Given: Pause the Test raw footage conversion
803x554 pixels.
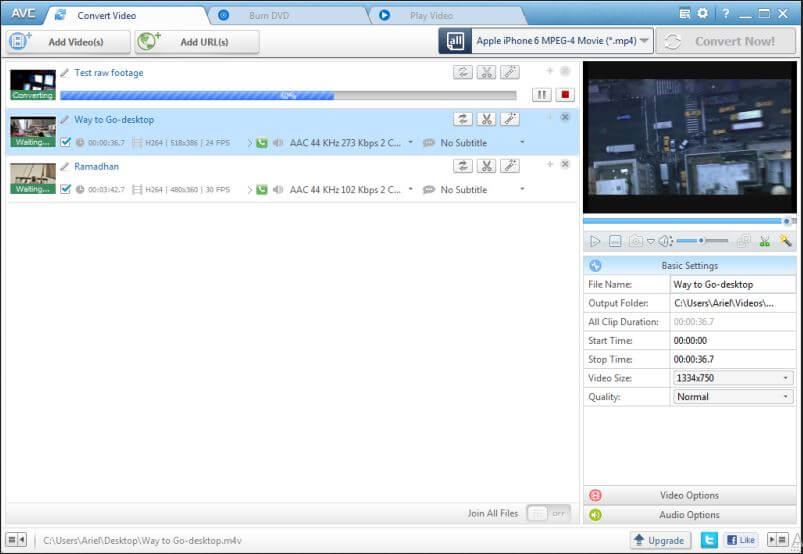Looking at the screenshot, I should 541,95.
